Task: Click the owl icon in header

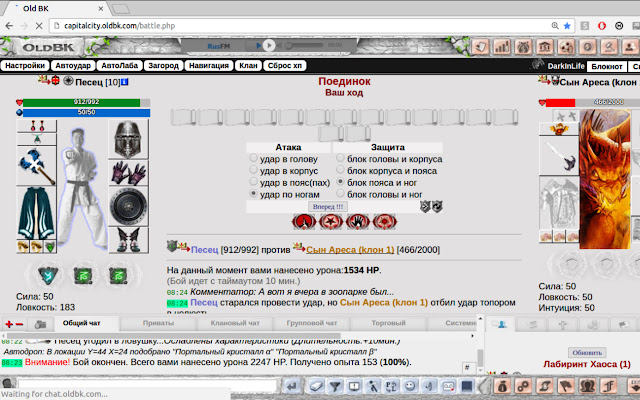Action: 523,47
